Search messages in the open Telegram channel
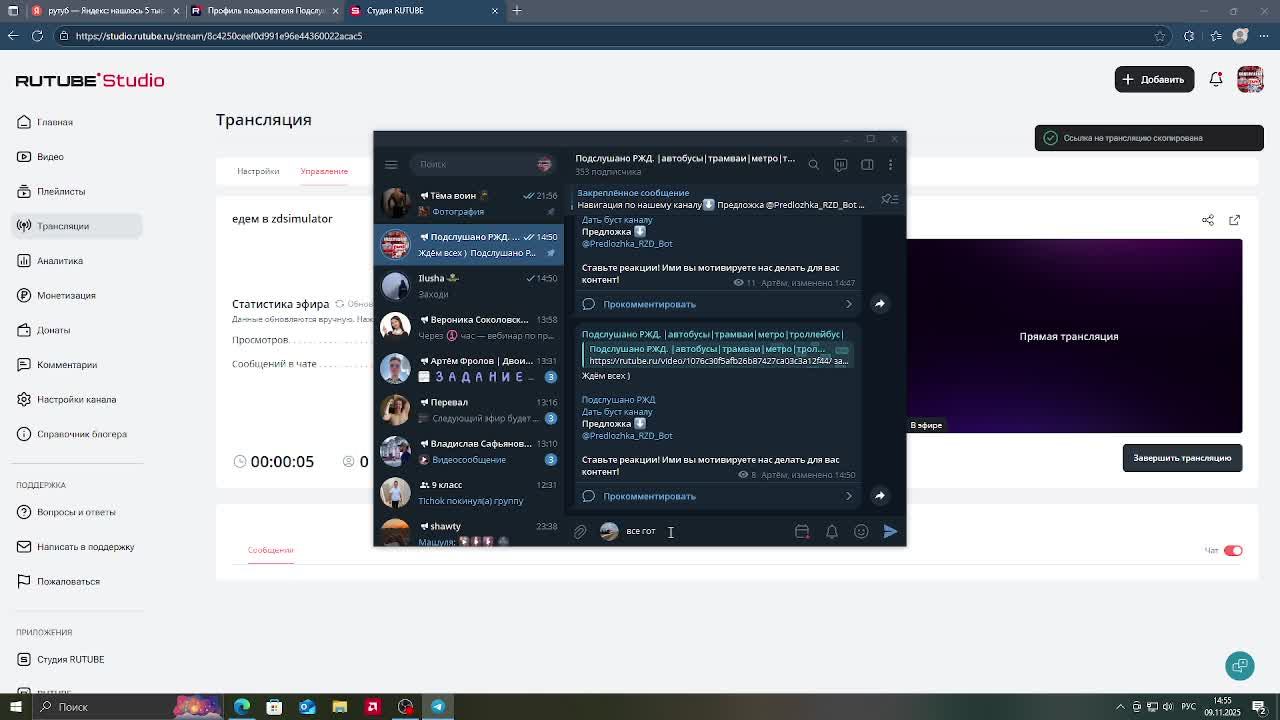 (x=814, y=165)
